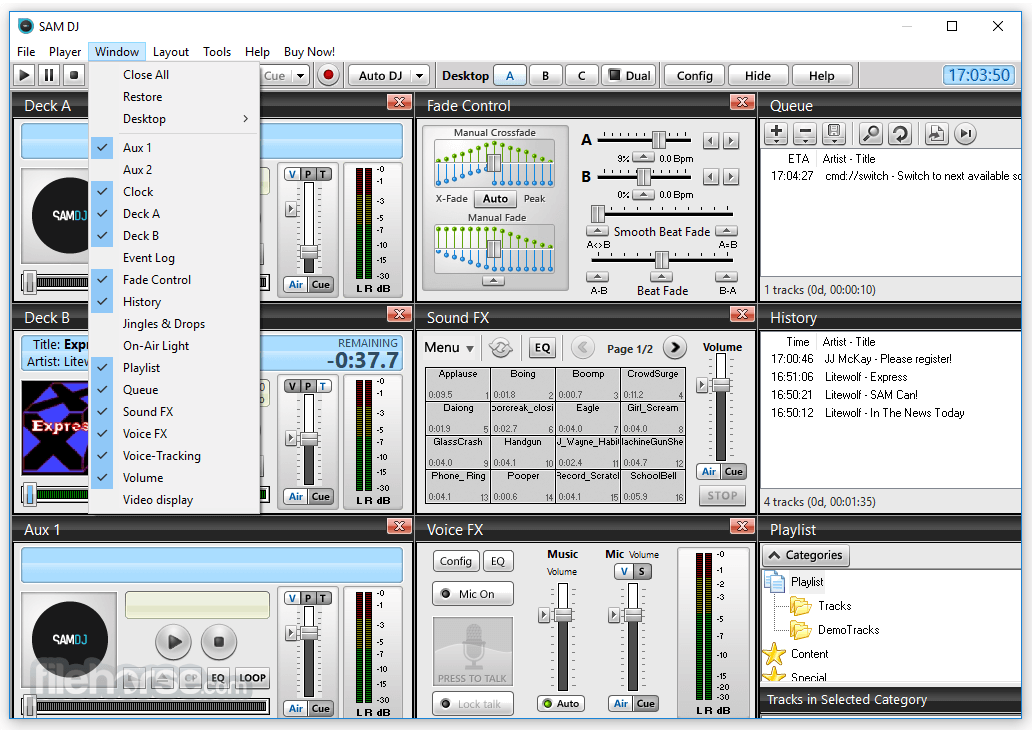Open the Queue search magnifier icon
1032x730 pixels.
871,134
